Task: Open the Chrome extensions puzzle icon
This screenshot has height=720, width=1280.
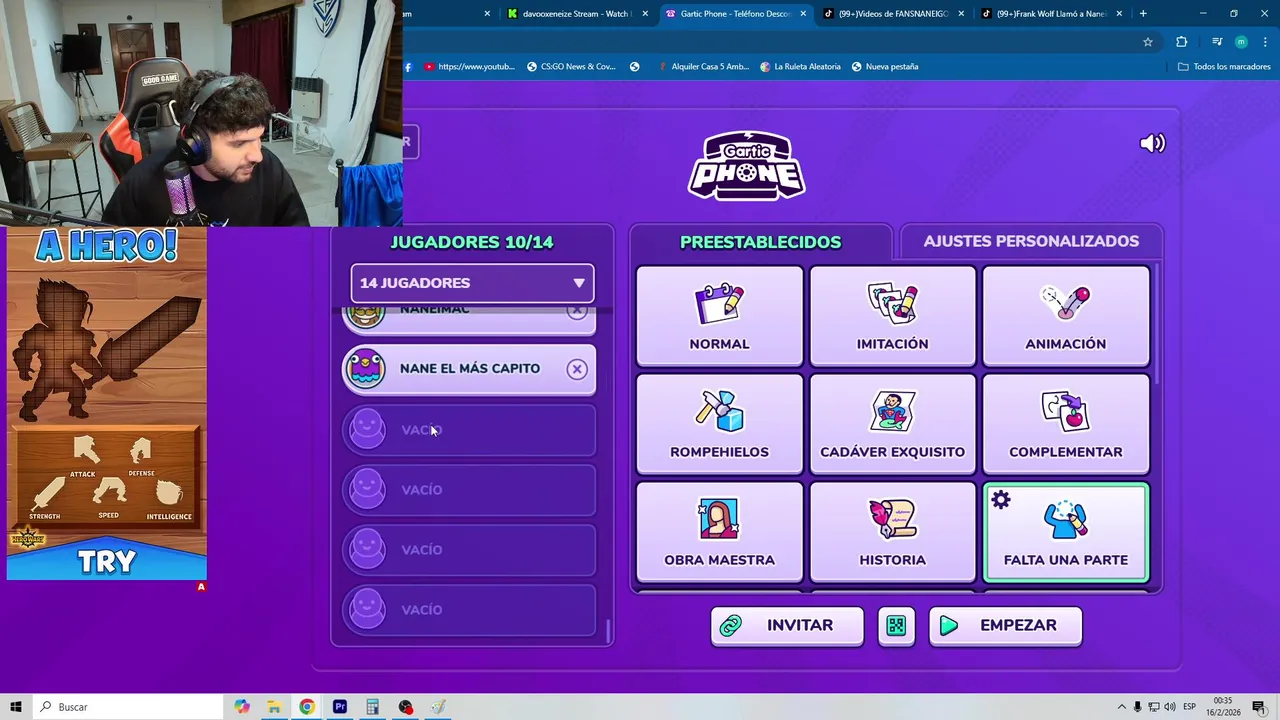Action: 1182,42
